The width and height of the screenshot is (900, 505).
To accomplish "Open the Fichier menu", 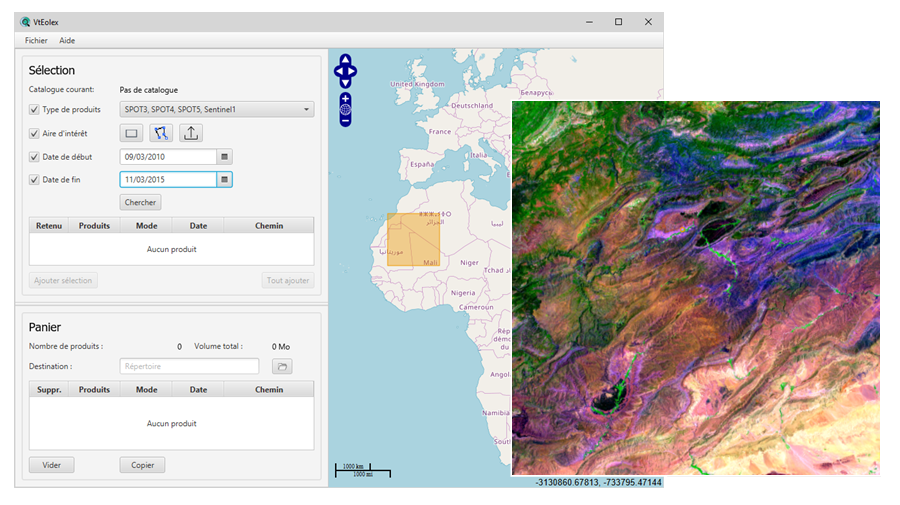I will (x=36, y=40).
